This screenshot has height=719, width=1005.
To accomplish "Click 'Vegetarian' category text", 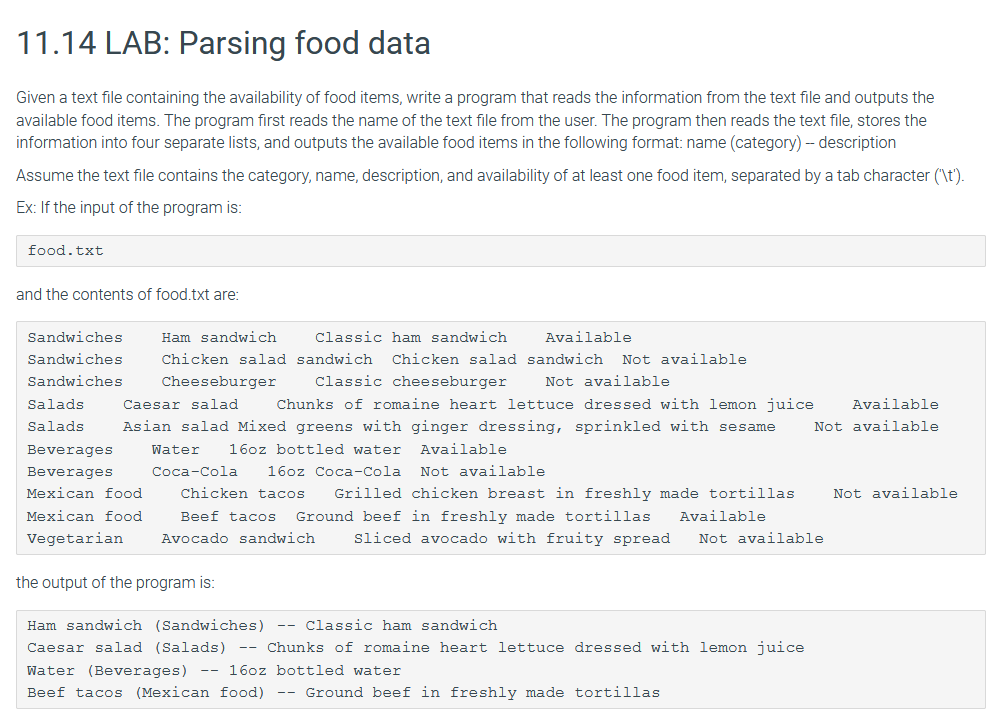I will 75,539.
